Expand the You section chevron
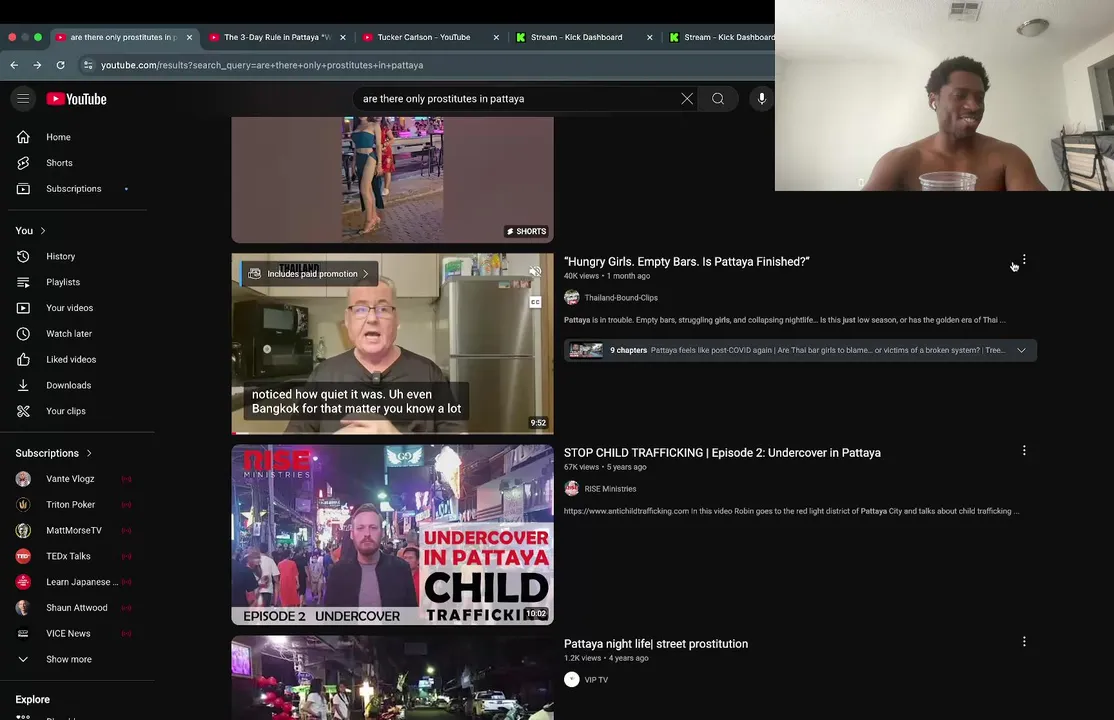 (43, 230)
